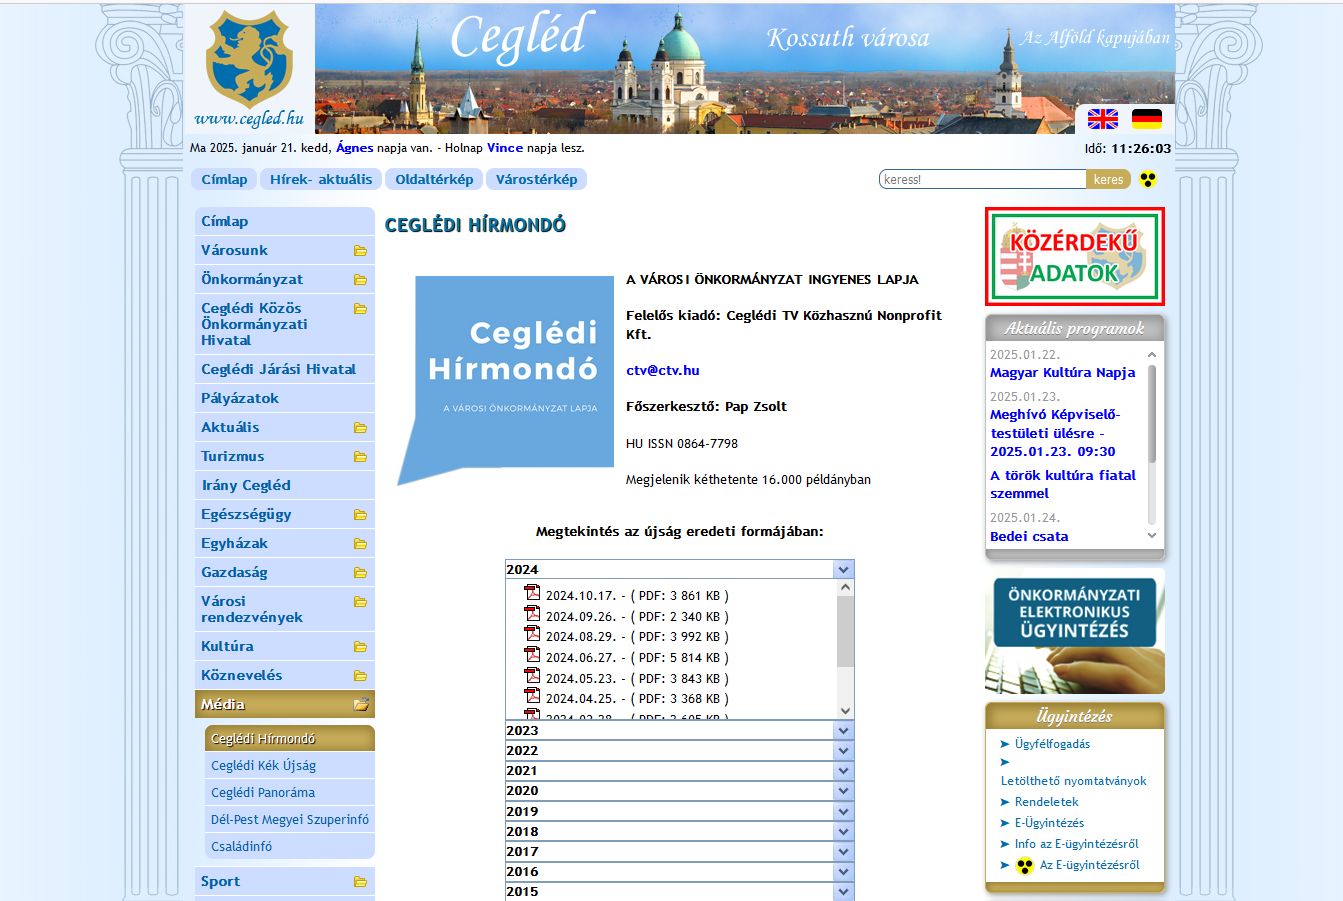Open the Hírek- aktuális tab
This screenshot has width=1343, height=901.
pos(321,179)
